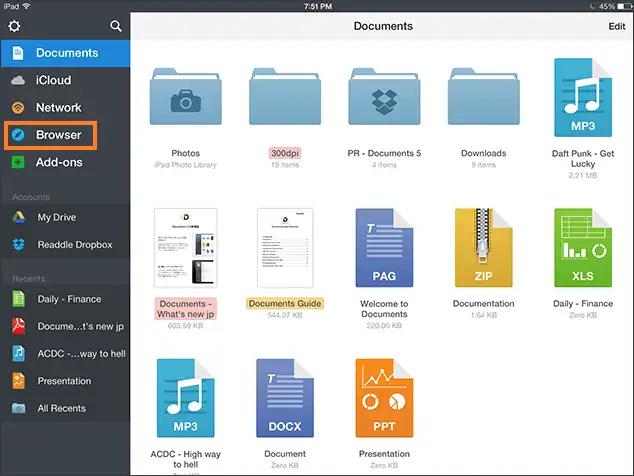634x476 pixels.
Task: Click the orange presentation icon in Recents
Action: [19, 381]
